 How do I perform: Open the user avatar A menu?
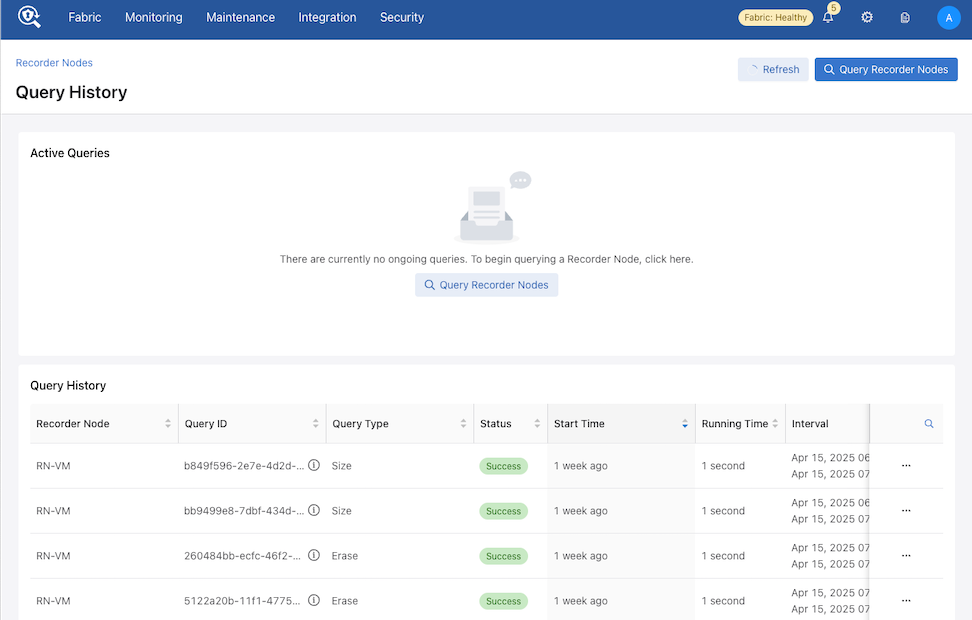tap(948, 17)
